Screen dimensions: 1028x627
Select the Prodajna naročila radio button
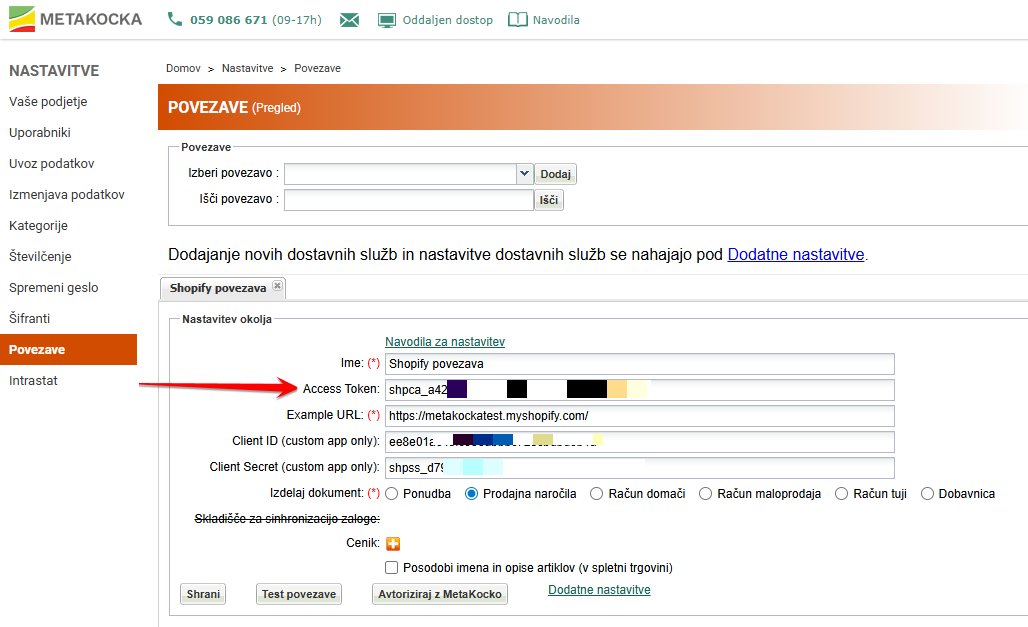click(x=471, y=494)
